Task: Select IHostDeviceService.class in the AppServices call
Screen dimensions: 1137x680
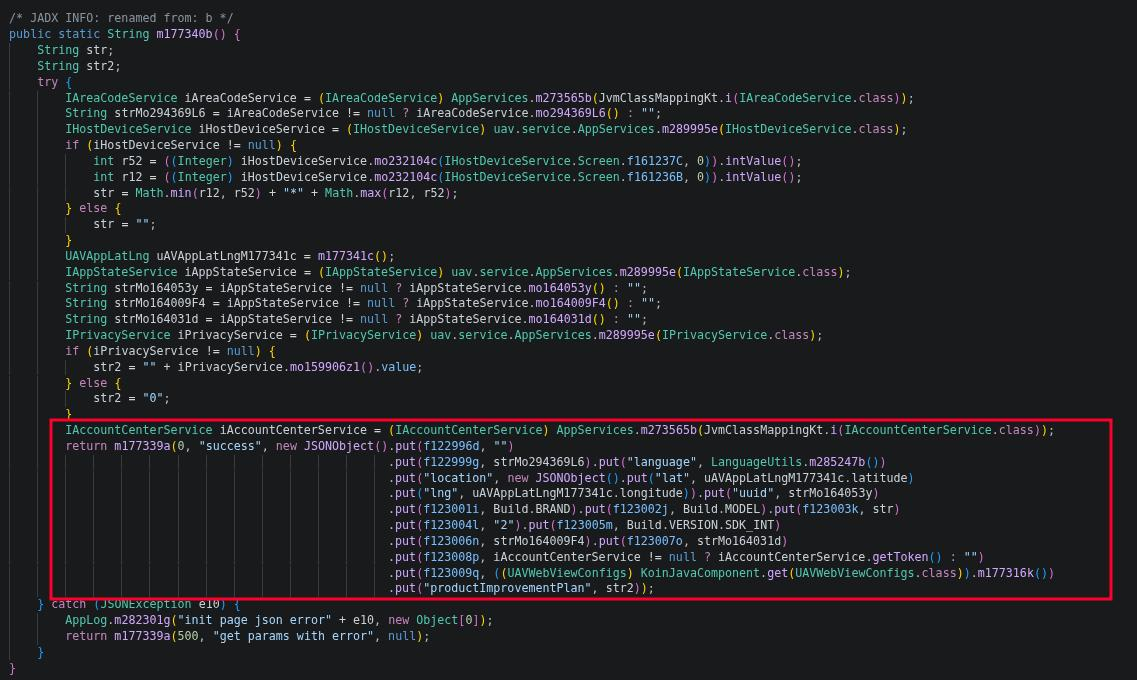Action: point(809,129)
